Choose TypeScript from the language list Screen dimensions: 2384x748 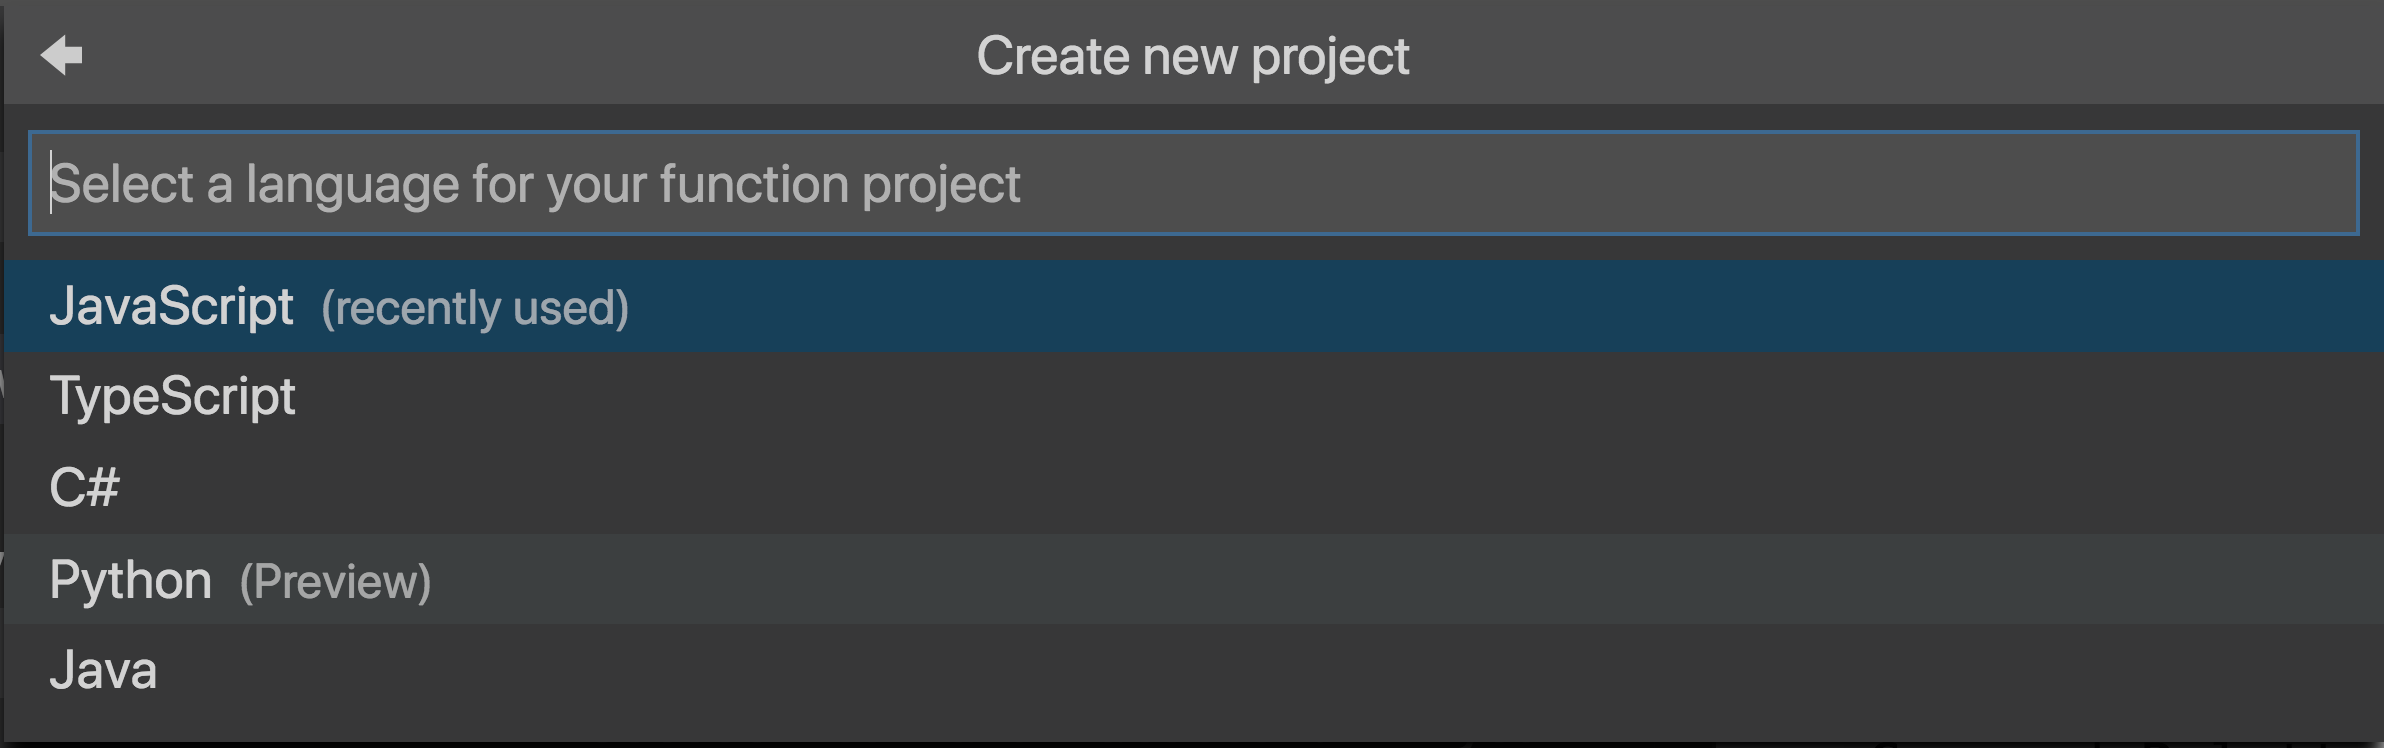click(x=173, y=397)
